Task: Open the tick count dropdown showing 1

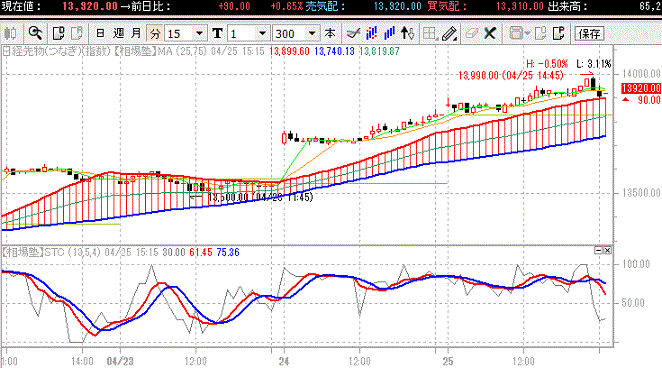Action: pyautogui.click(x=262, y=33)
